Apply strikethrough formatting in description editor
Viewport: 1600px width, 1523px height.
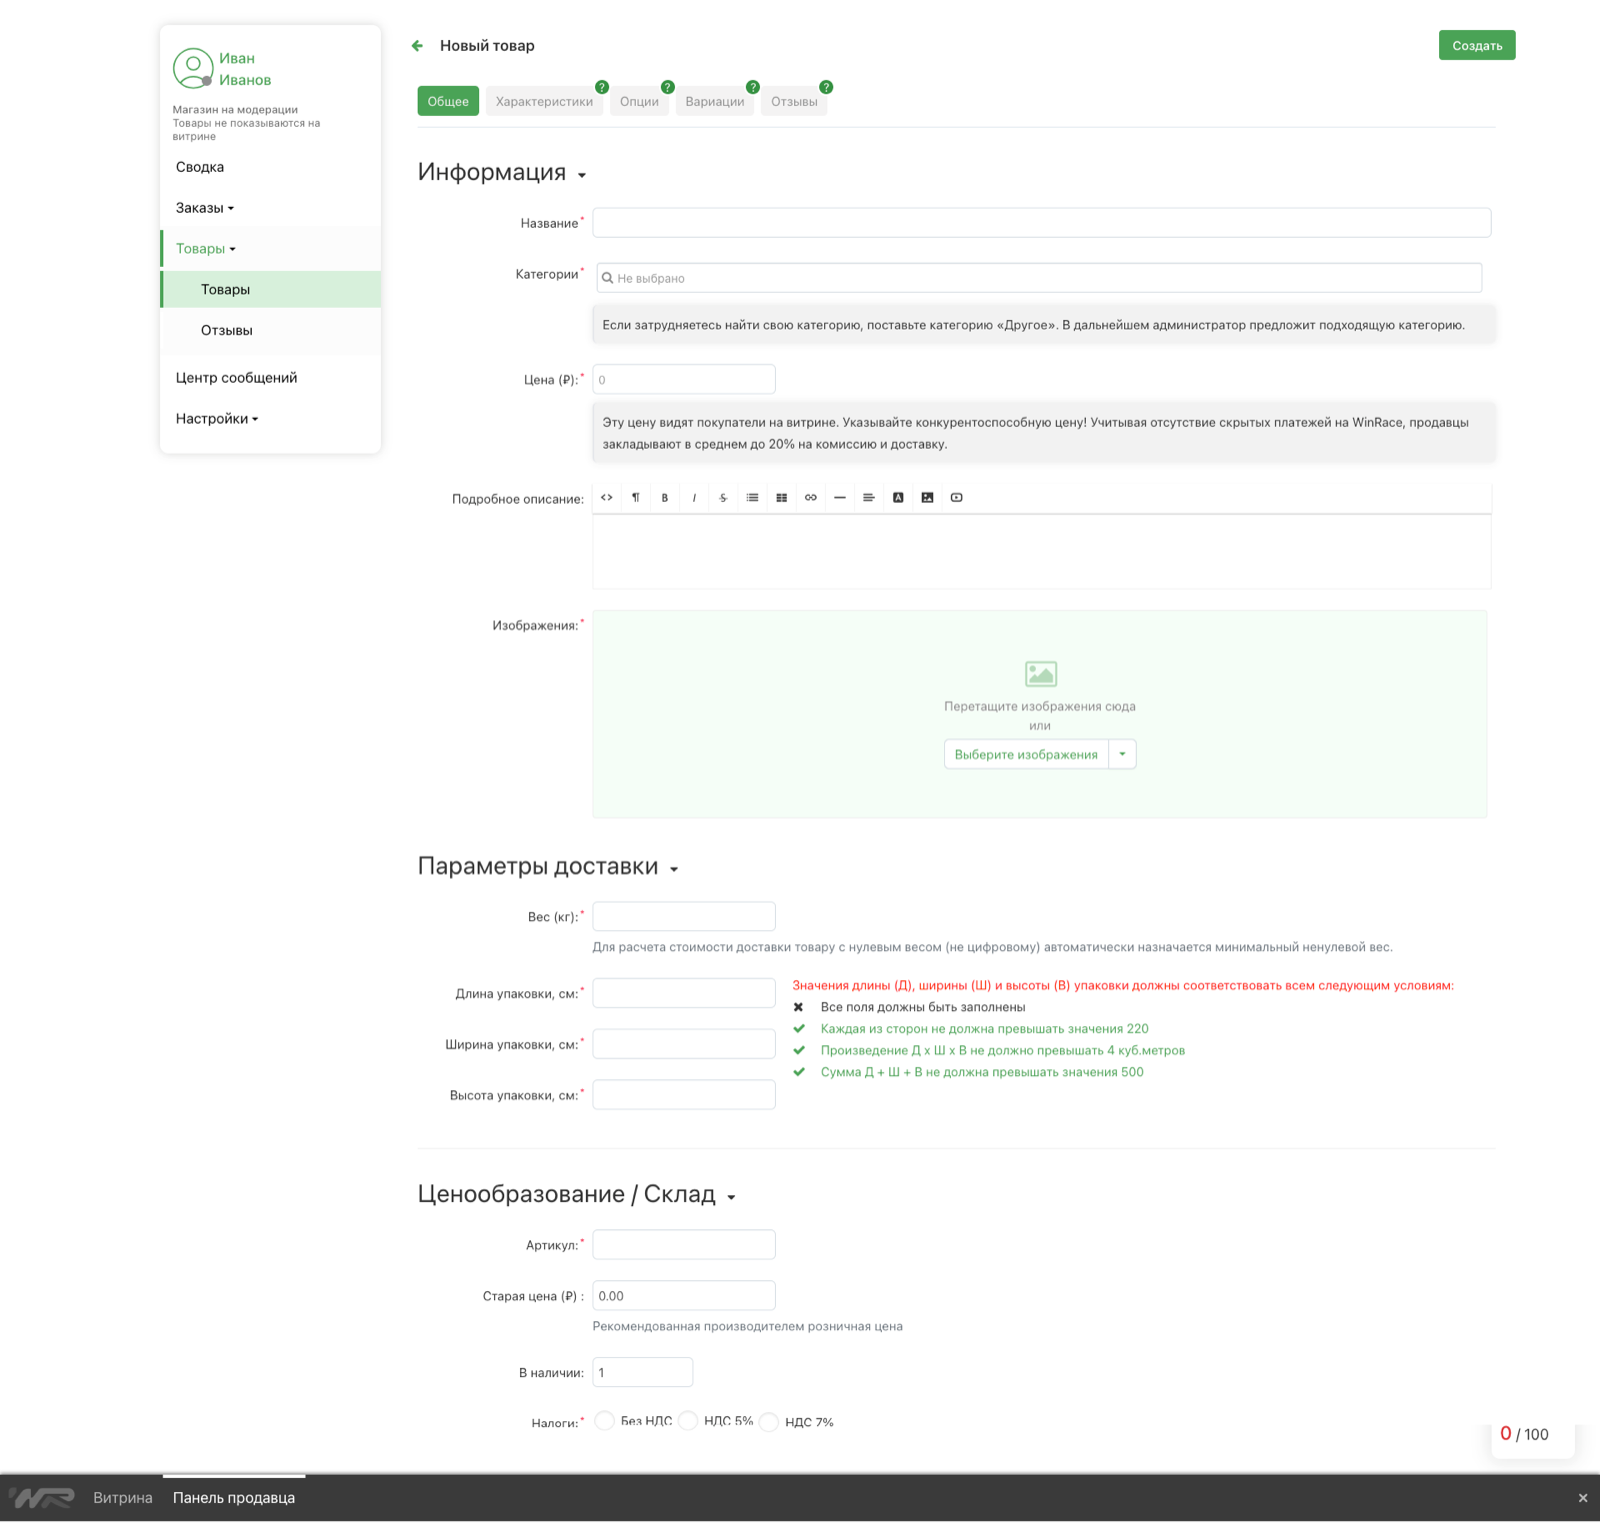point(723,498)
